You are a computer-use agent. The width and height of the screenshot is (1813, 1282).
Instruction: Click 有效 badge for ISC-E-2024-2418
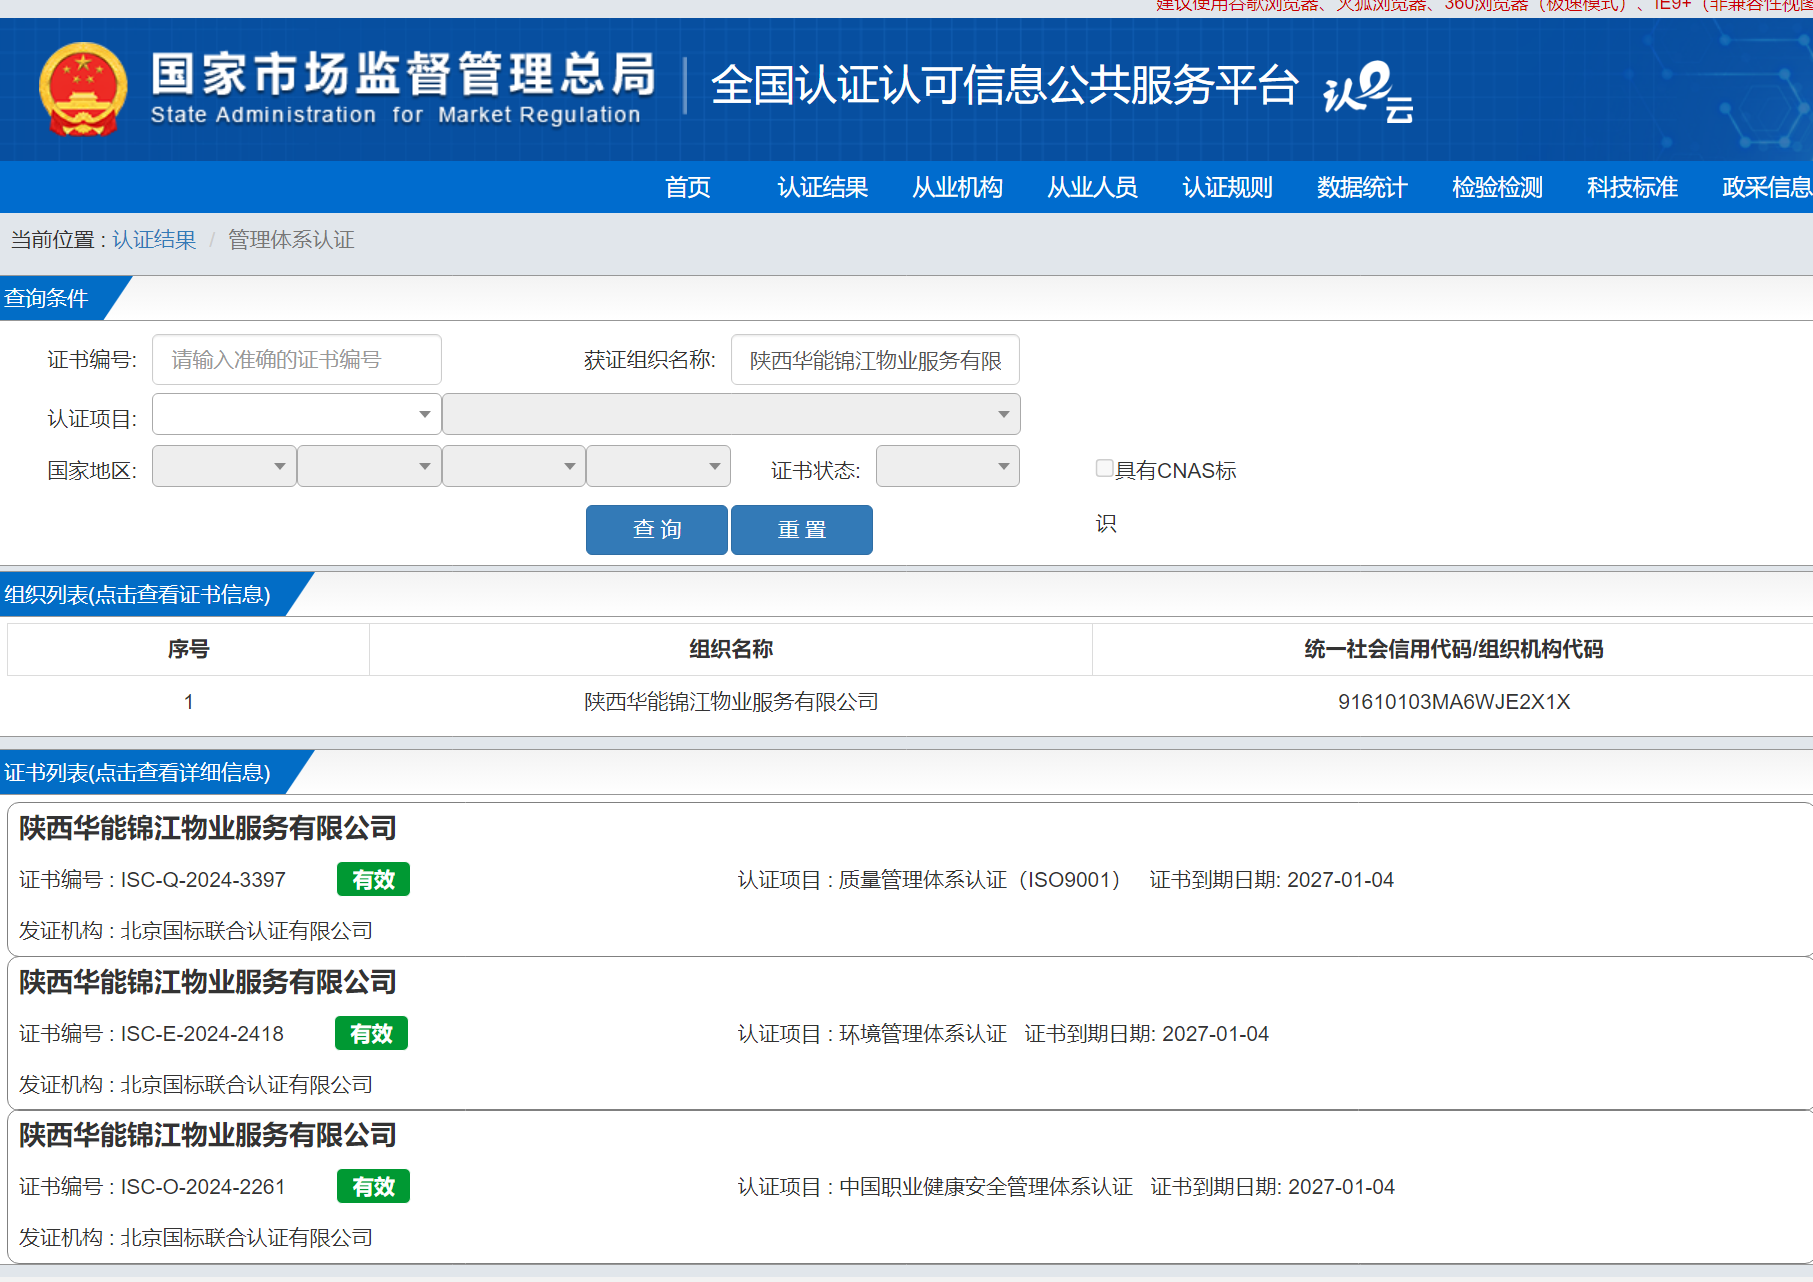coord(371,1033)
